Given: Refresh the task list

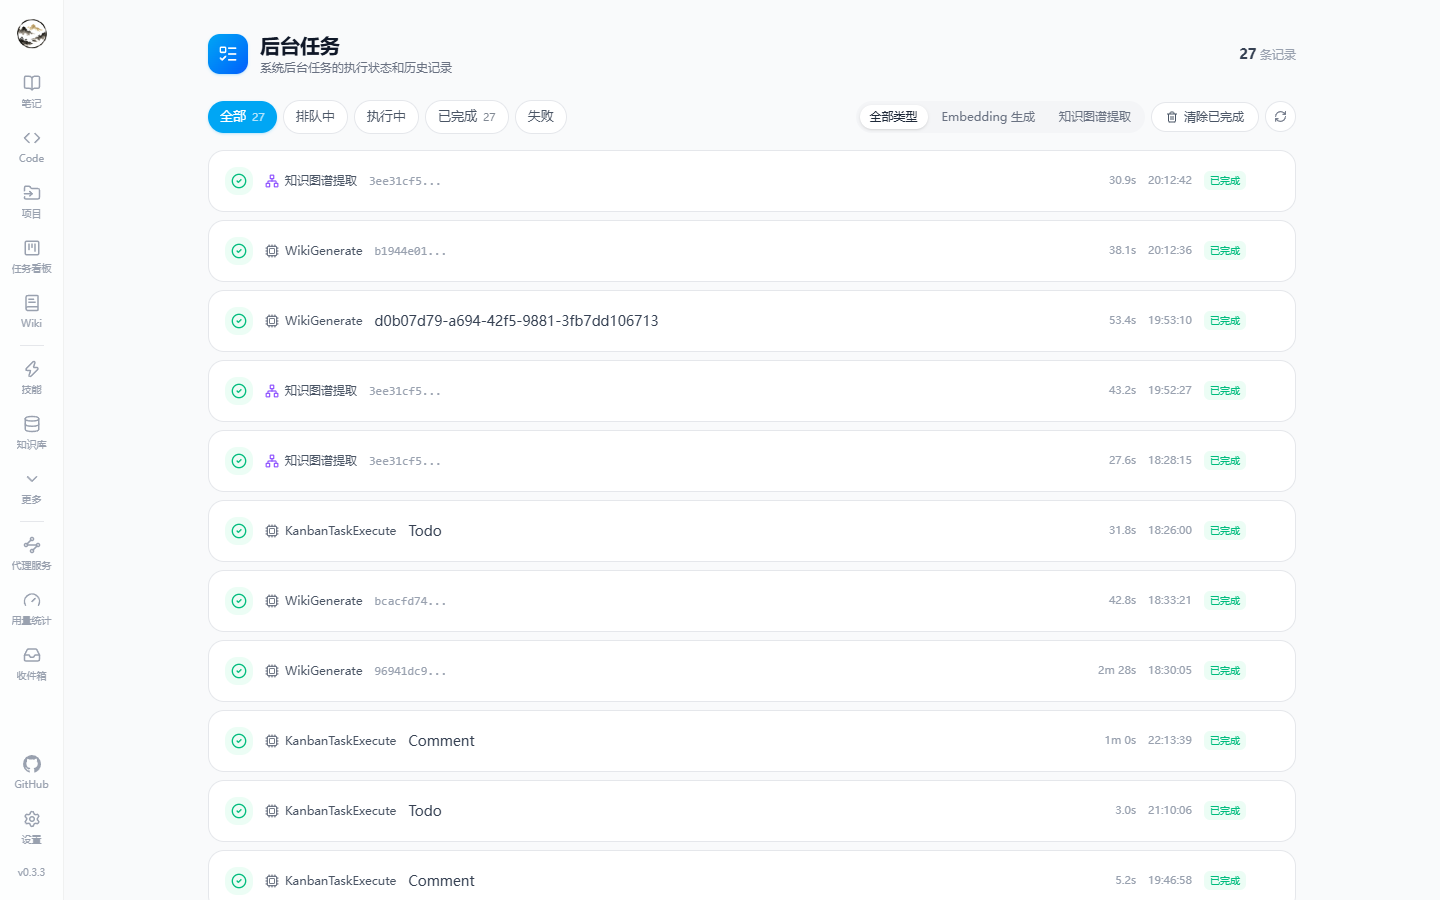Looking at the screenshot, I should 1280,117.
